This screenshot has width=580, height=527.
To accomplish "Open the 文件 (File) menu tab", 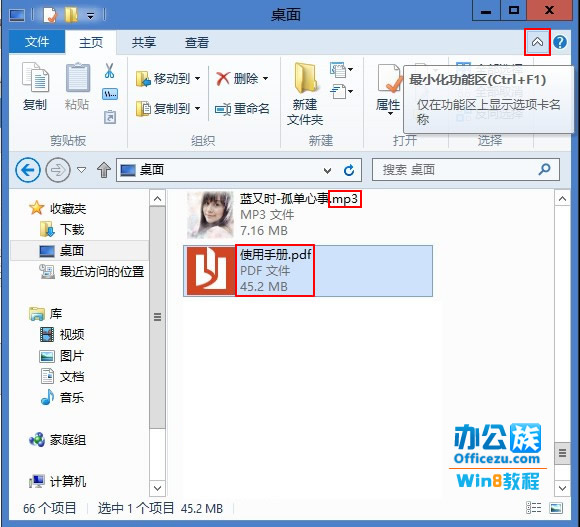I will 37,42.
